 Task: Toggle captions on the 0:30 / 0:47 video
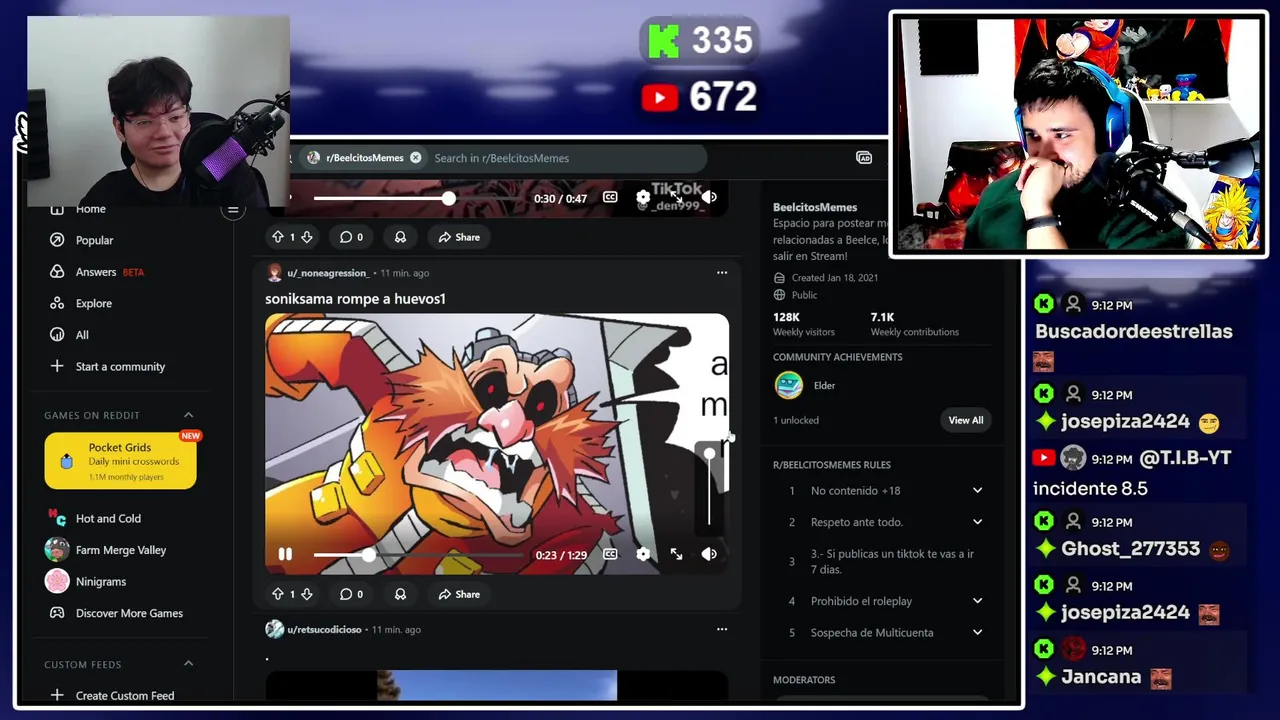[x=610, y=198]
